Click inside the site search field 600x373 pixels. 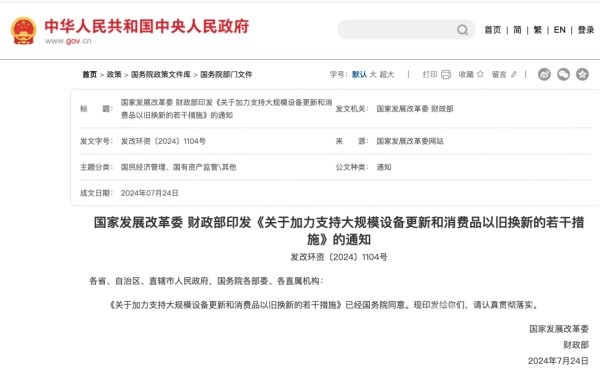click(x=396, y=30)
